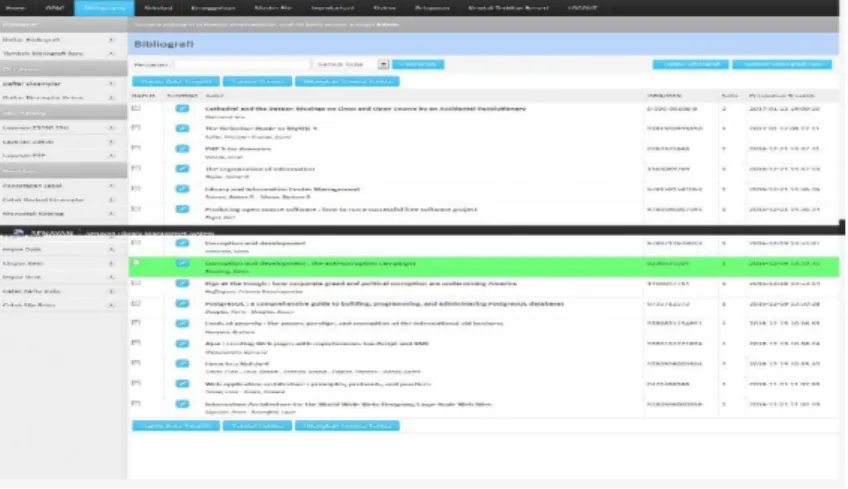
Task: Check the box on the green highlighted row
Action: [136, 263]
